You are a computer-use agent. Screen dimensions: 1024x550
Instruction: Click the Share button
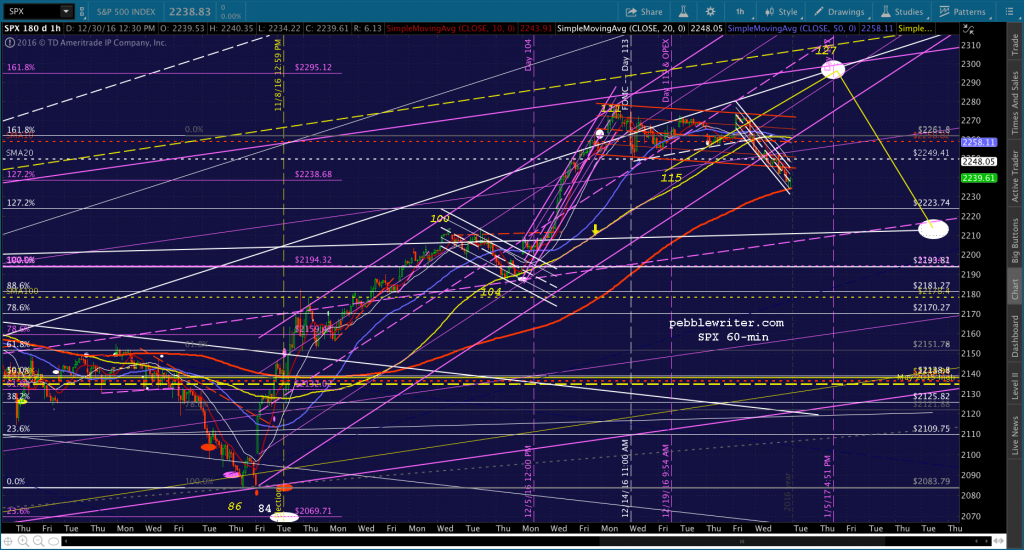tap(644, 12)
